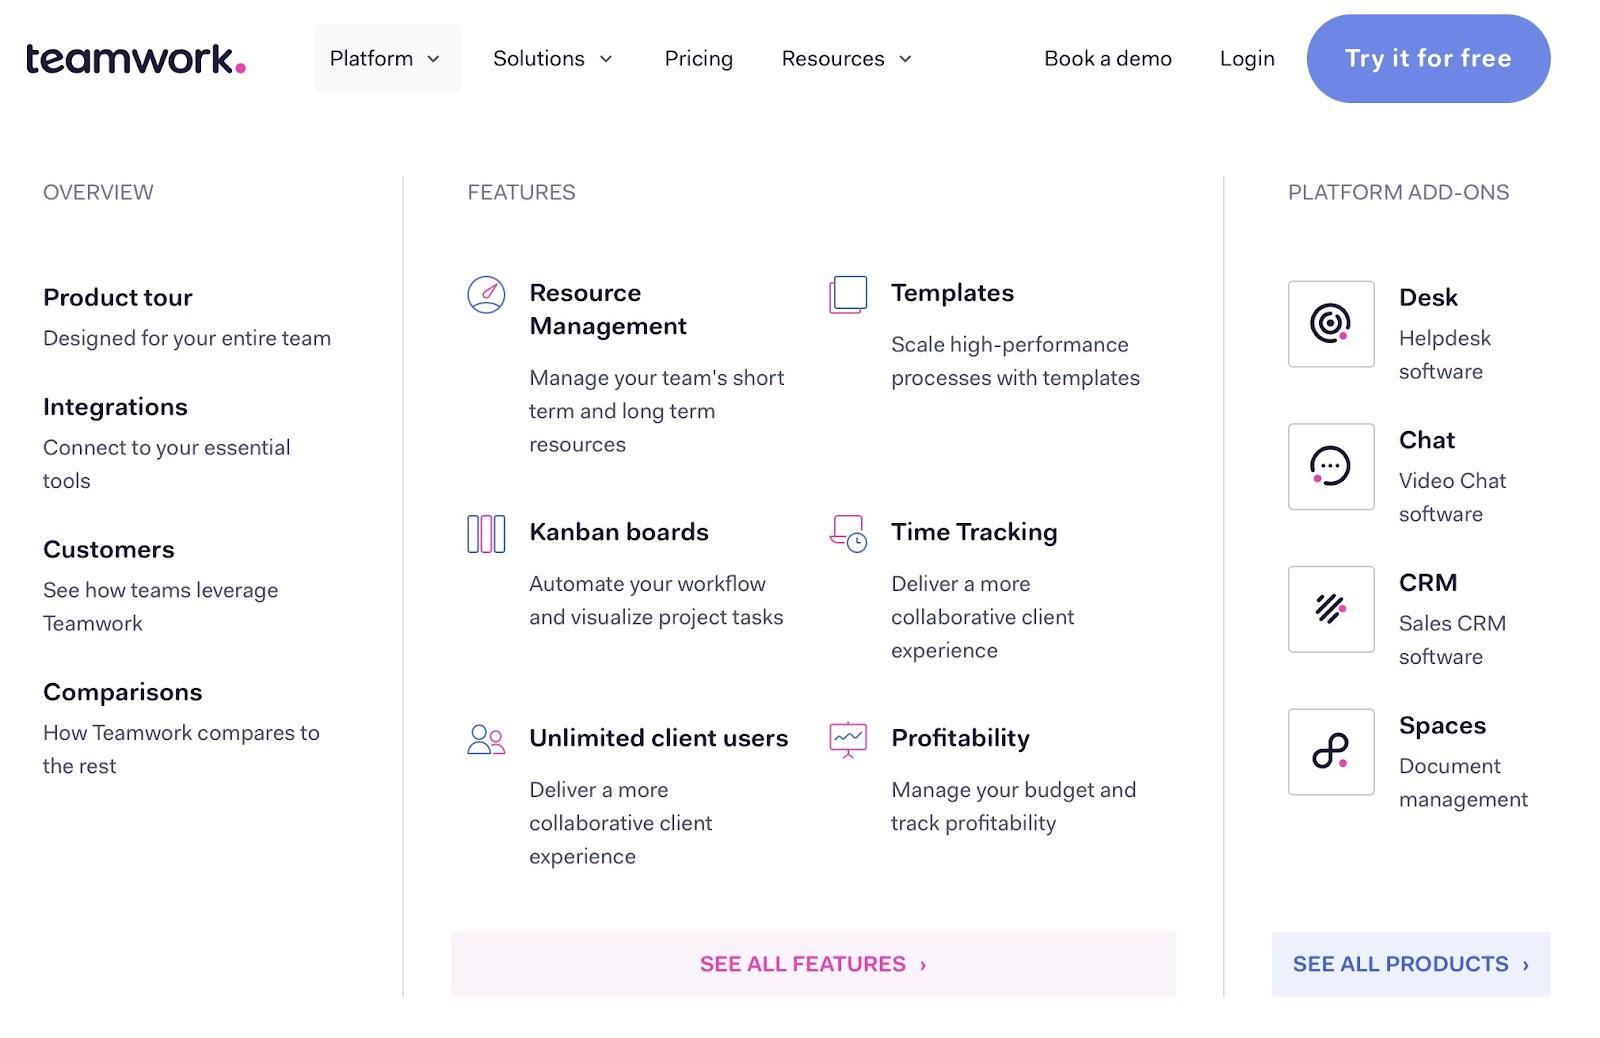Click the Unlimited client users people icon
Image resolution: width=1600 pixels, height=1038 pixels.
pyautogui.click(x=486, y=740)
